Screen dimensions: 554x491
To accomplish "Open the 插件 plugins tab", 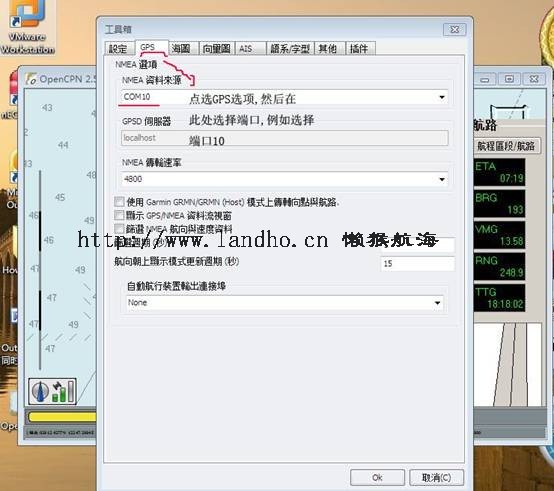I will point(360,48).
